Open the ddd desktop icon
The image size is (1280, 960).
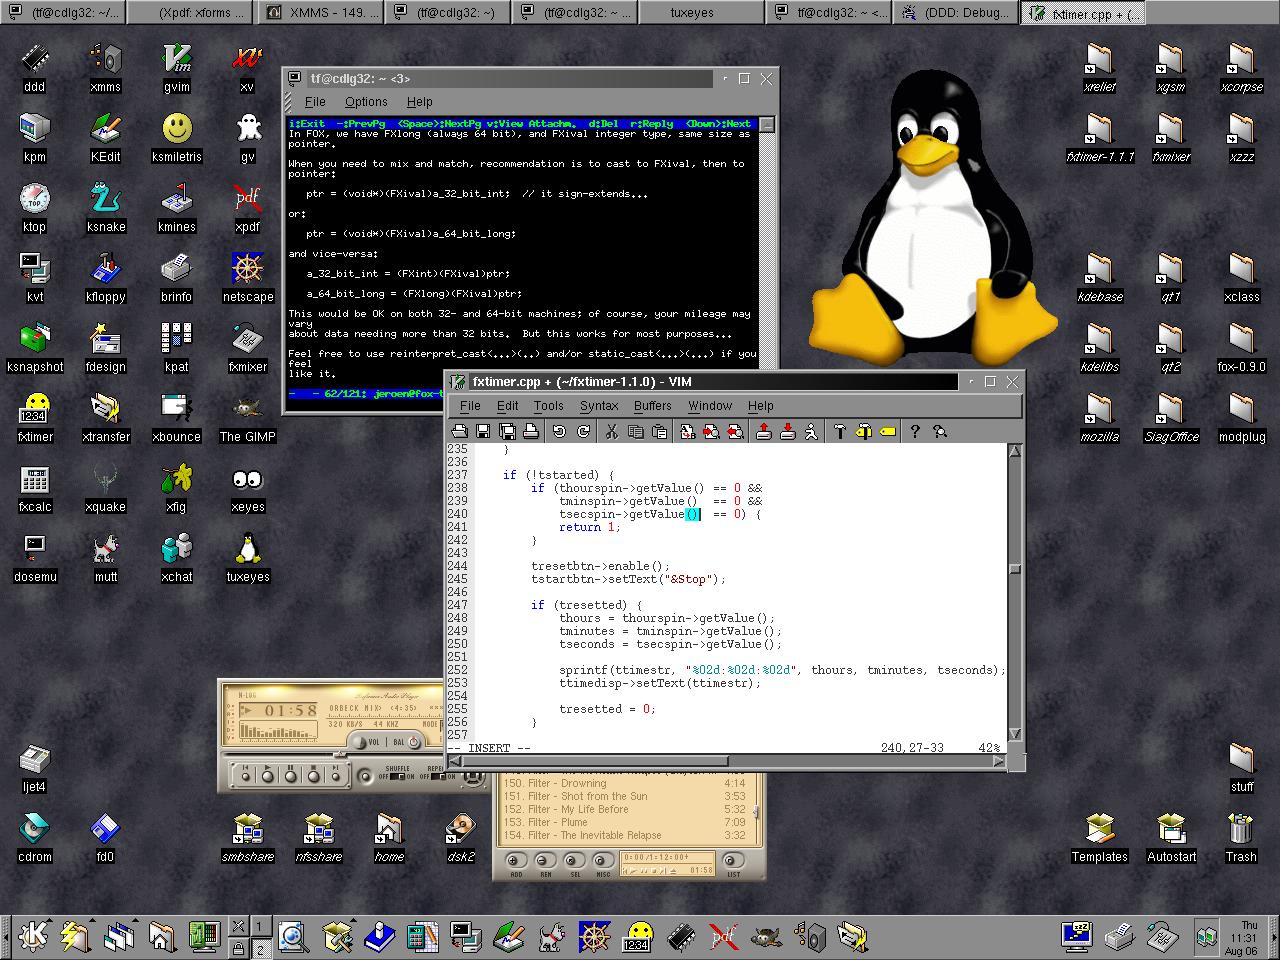pos(35,67)
